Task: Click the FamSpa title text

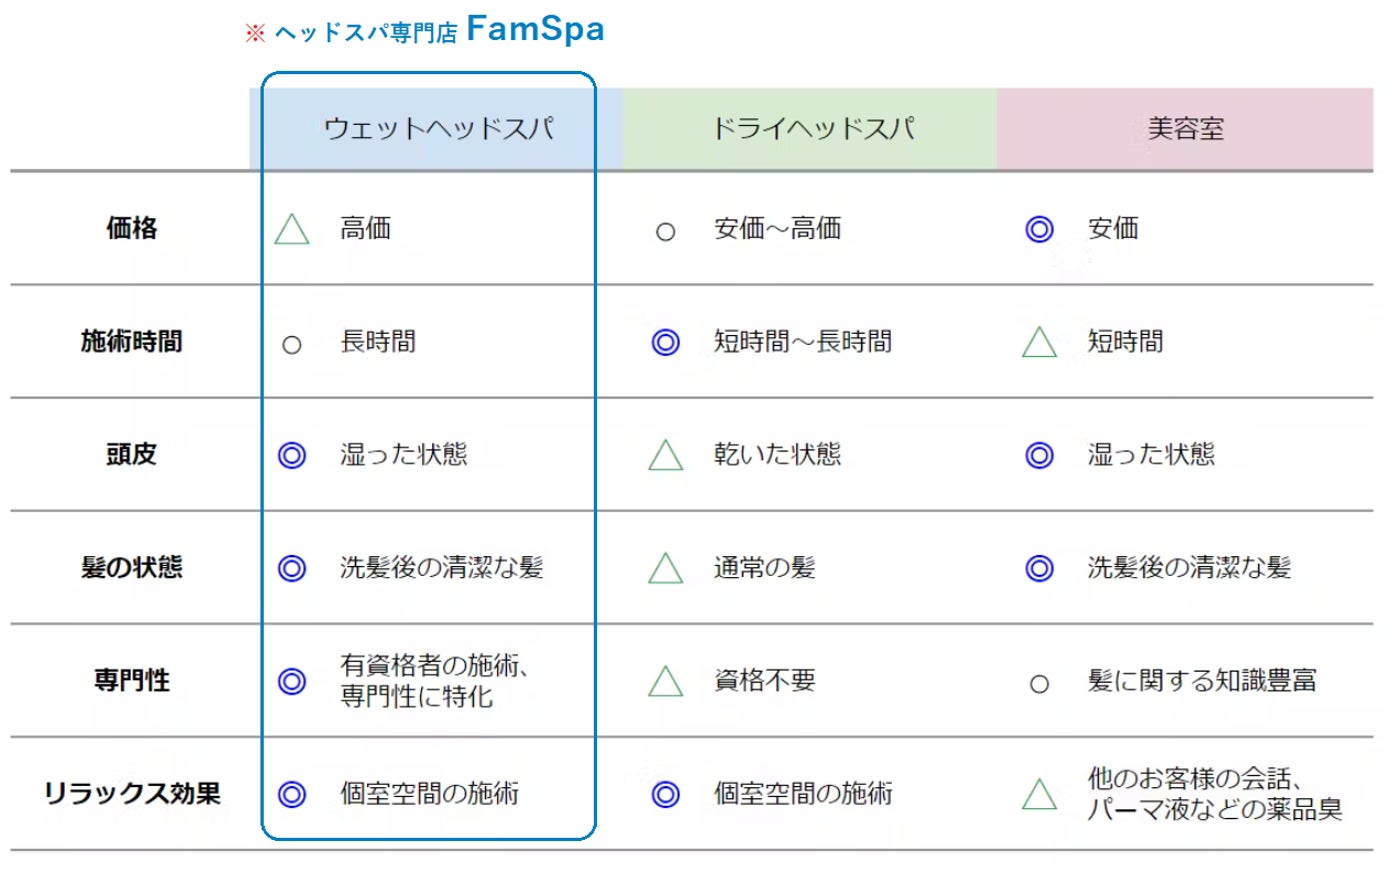Action: (535, 29)
